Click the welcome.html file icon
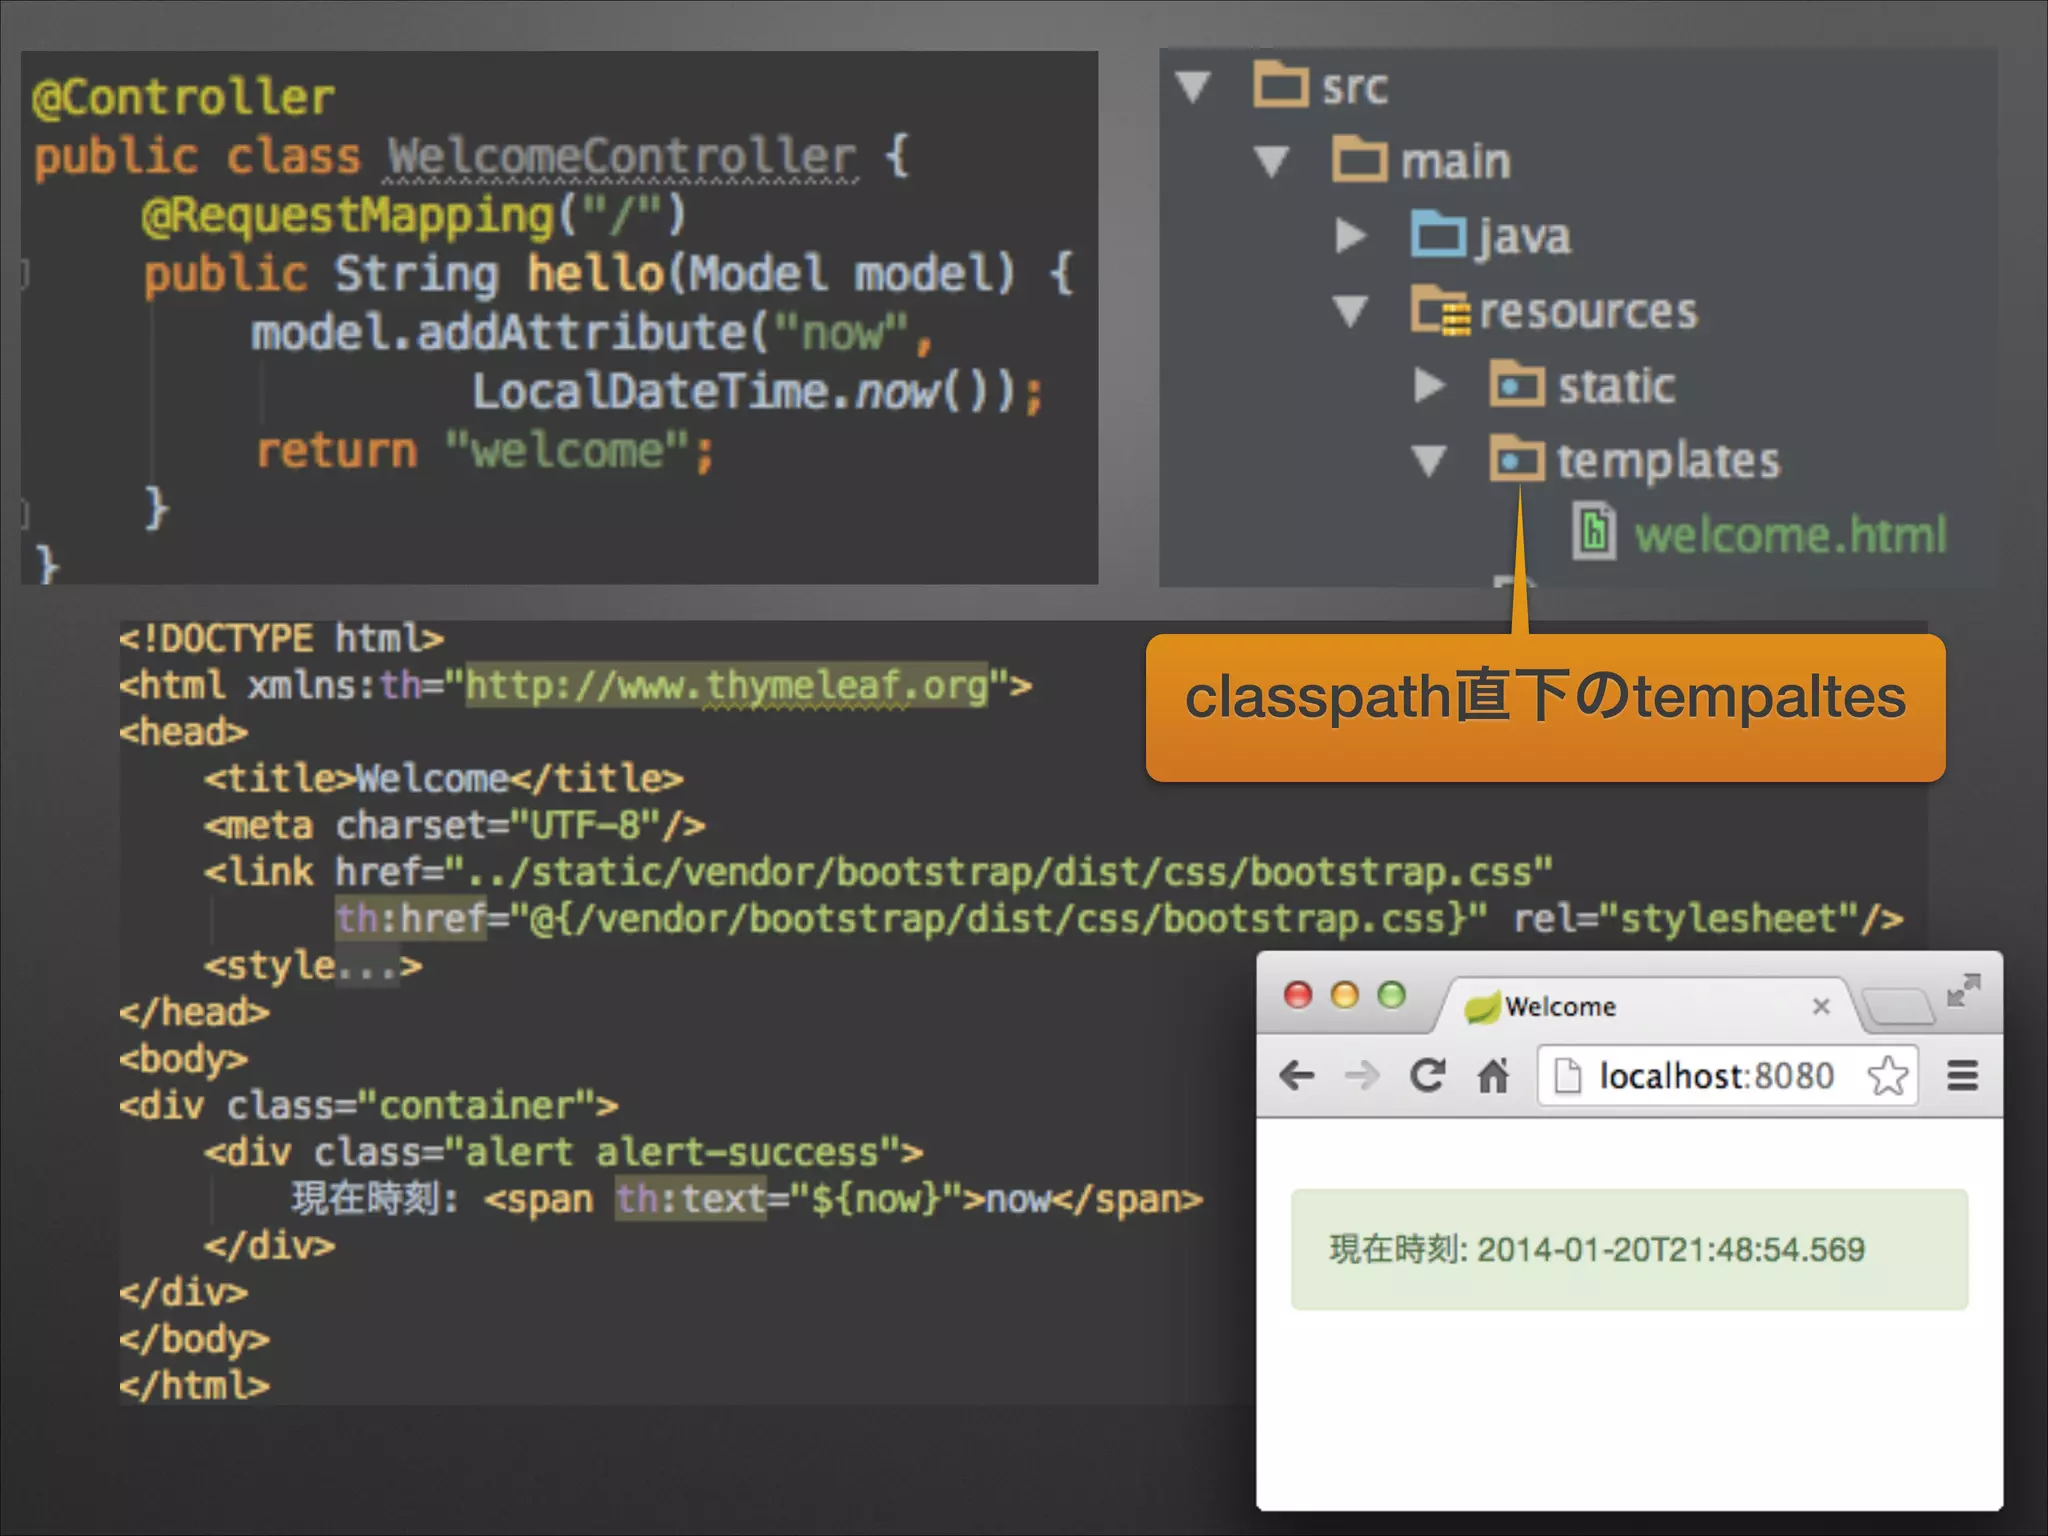2048x1536 pixels. point(1594,532)
